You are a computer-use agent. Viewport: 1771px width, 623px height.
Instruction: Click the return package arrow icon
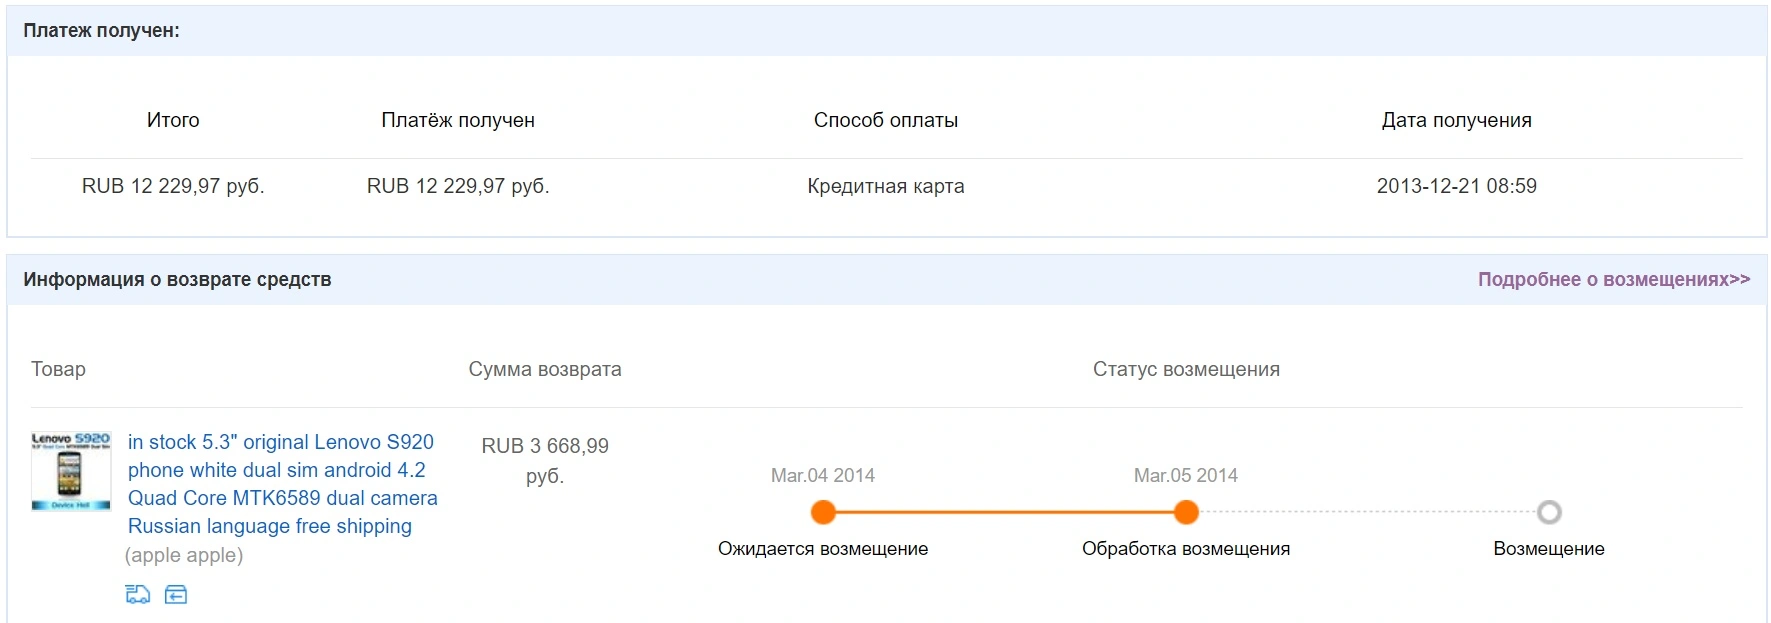(176, 595)
